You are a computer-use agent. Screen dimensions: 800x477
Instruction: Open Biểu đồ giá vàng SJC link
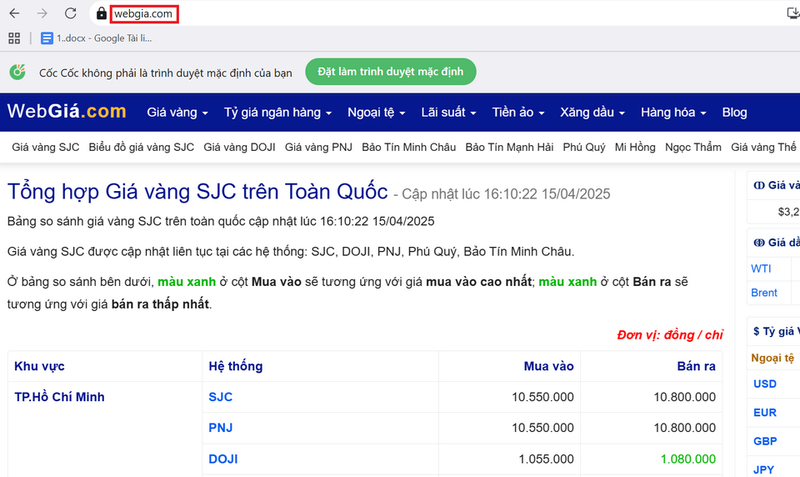(x=141, y=147)
